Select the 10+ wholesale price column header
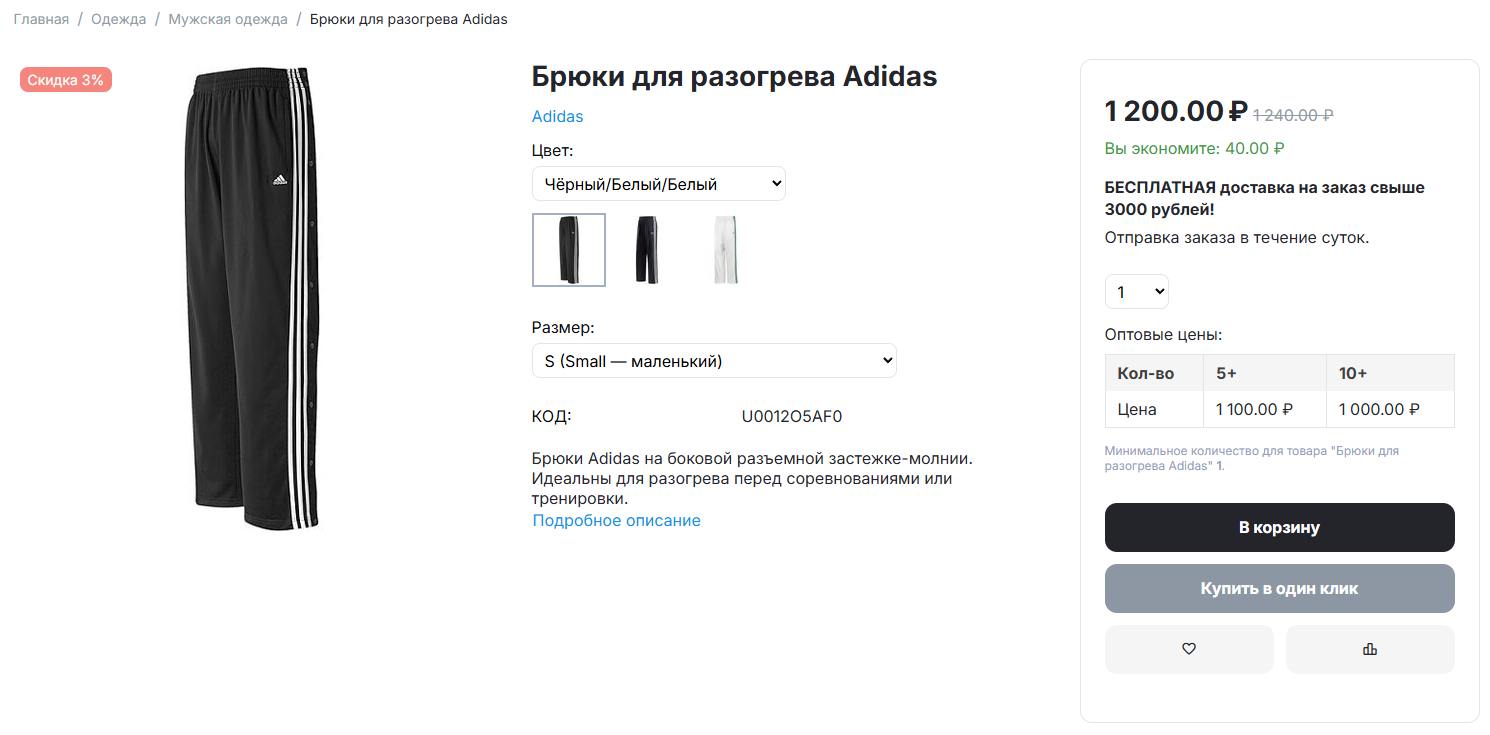Viewport: 1490px width, 735px height. (x=1390, y=373)
